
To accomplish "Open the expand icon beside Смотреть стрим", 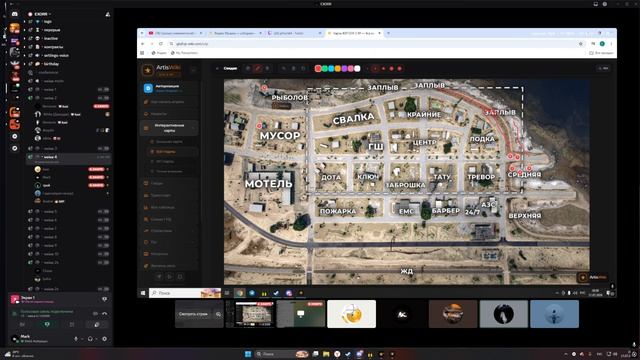I will pos(218,314).
